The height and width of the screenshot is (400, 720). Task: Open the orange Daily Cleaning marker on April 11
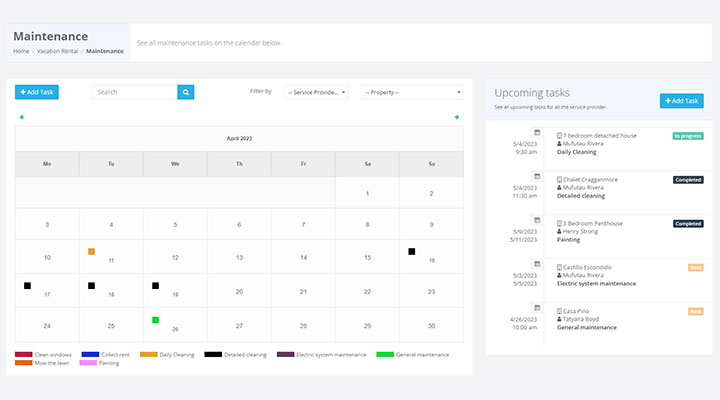[x=91, y=251]
